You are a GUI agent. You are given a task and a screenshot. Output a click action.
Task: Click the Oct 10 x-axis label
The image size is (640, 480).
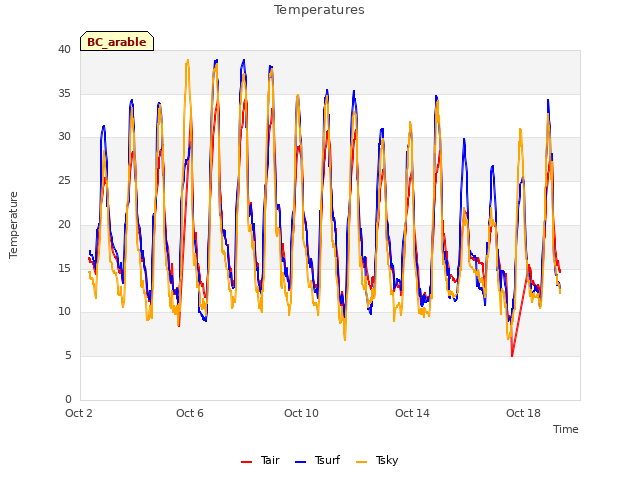(x=301, y=413)
